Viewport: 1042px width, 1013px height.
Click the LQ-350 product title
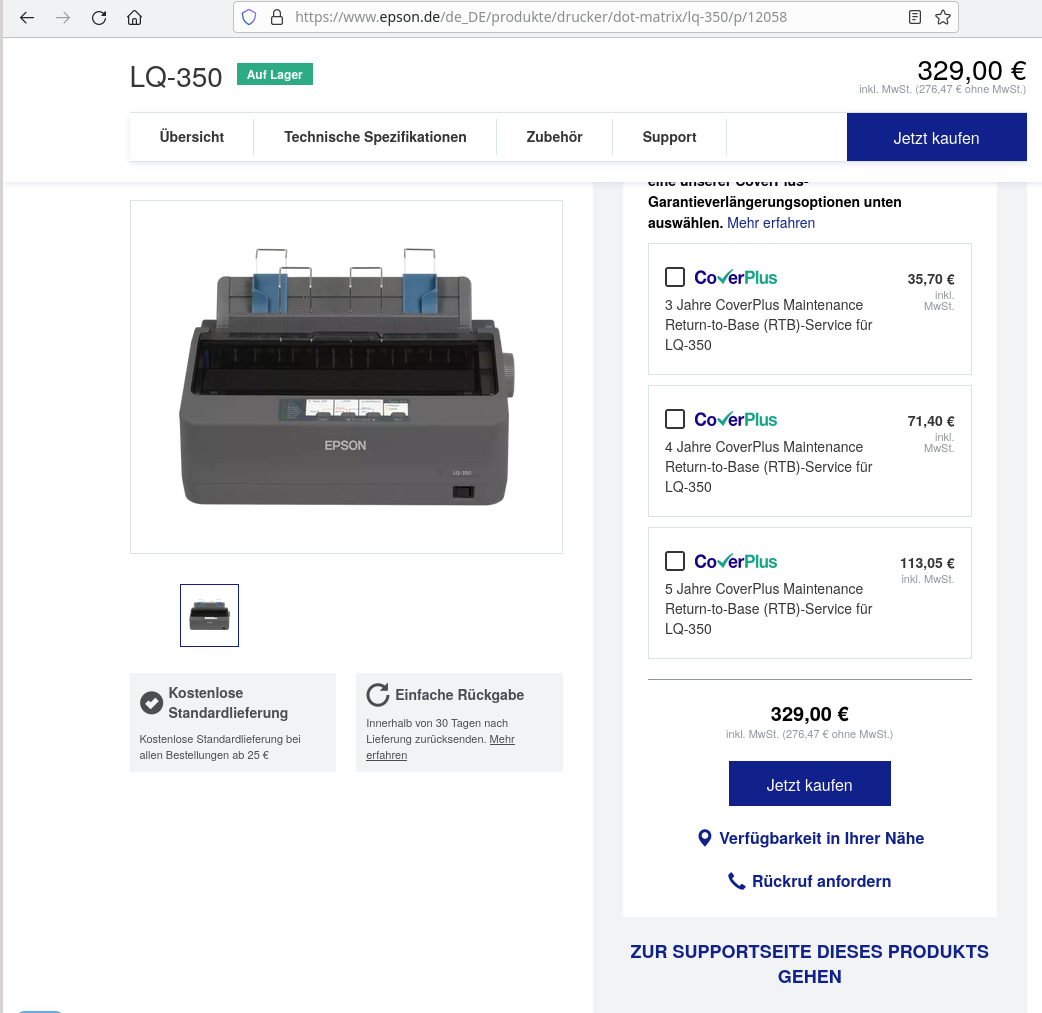click(175, 77)
